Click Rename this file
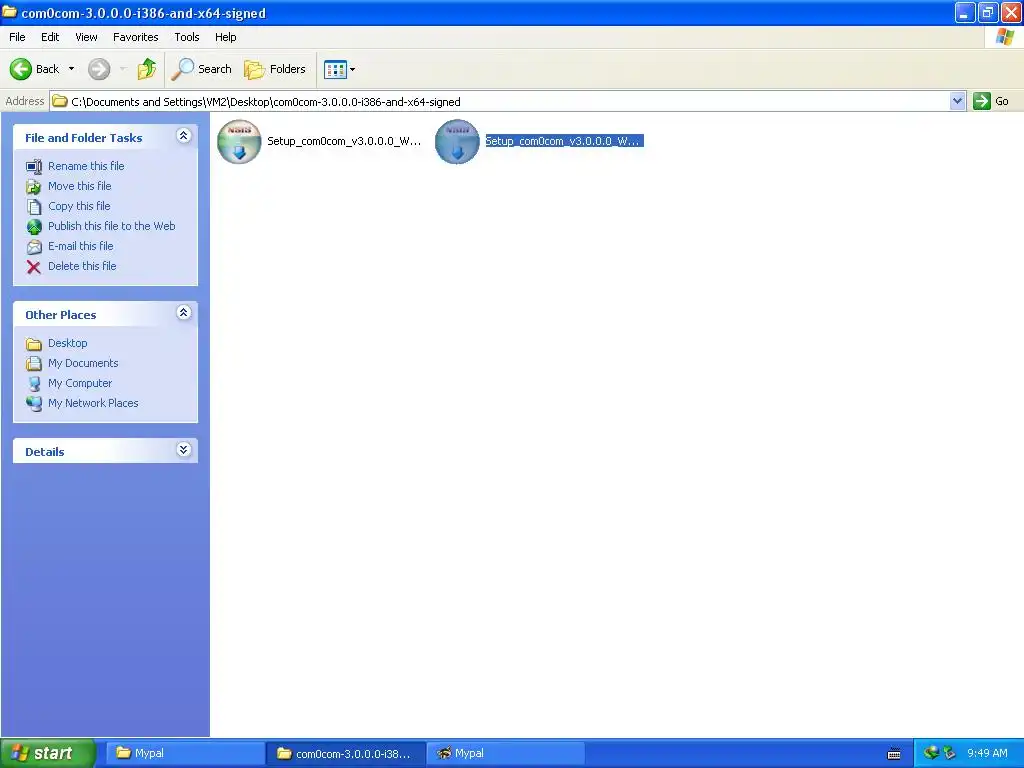Screen dimensions: 1024x768 point(86,166)
